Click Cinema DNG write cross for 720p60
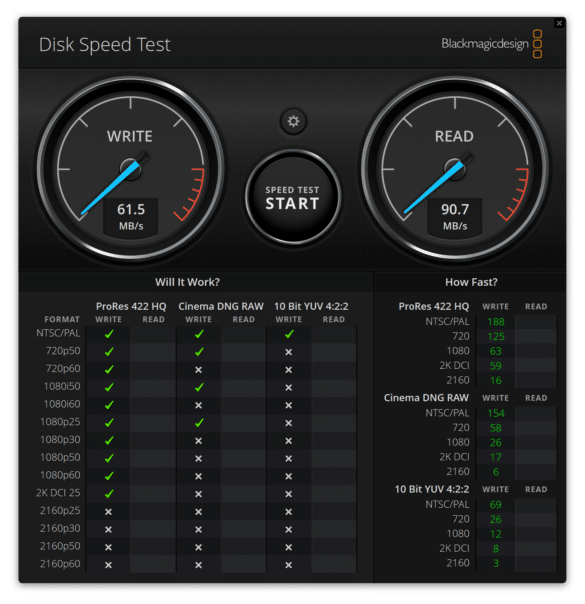 [198, 370]
